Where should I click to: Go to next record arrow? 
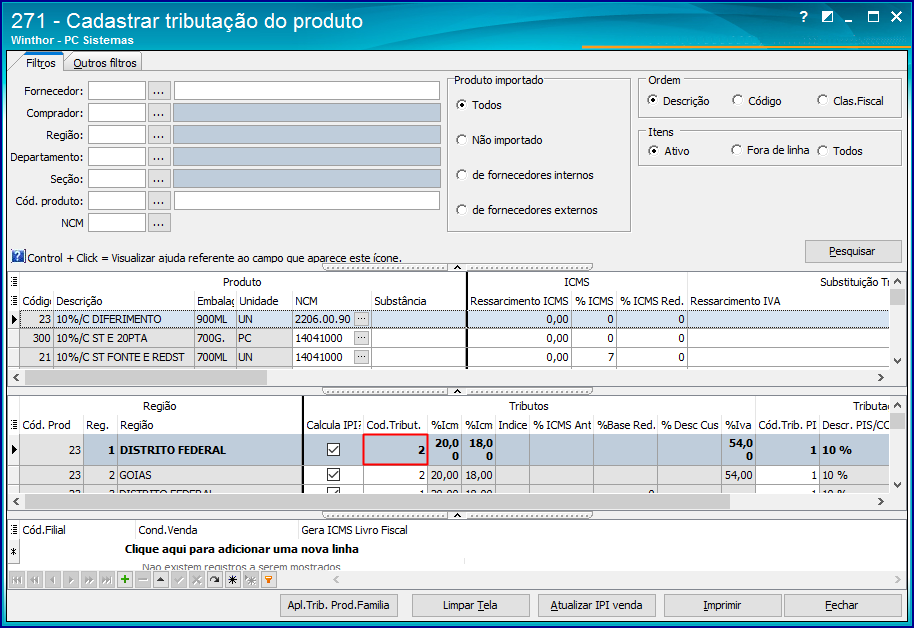click(x=71, y=580)
